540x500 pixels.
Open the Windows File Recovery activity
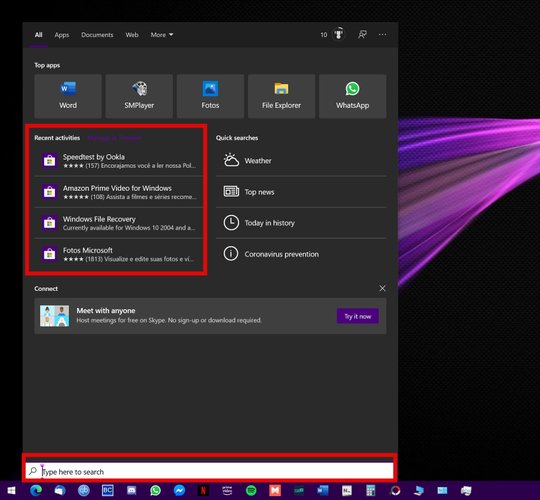(x=119, y=223)
